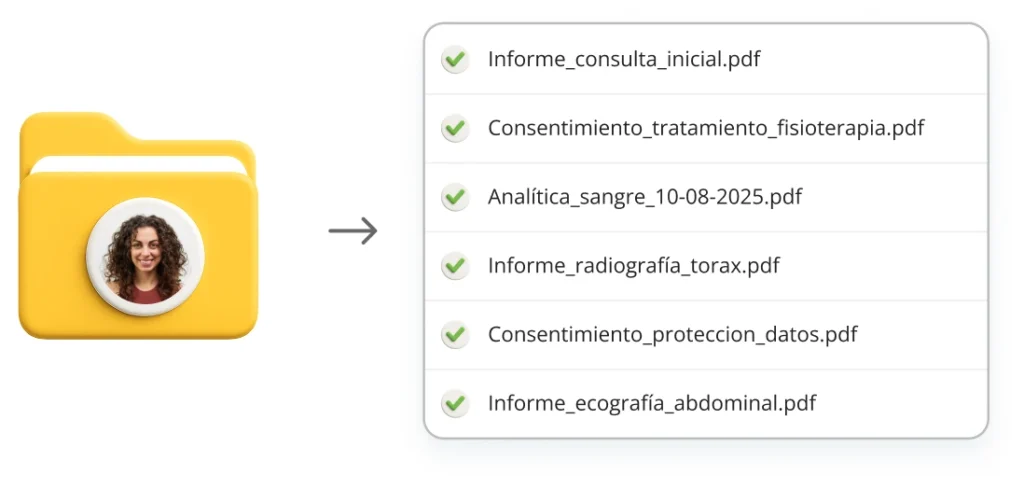Open the Consentimiento_proteccion_datos.pdf document
The width and height of the screenshot is (1024, 489).
point(673,335)
